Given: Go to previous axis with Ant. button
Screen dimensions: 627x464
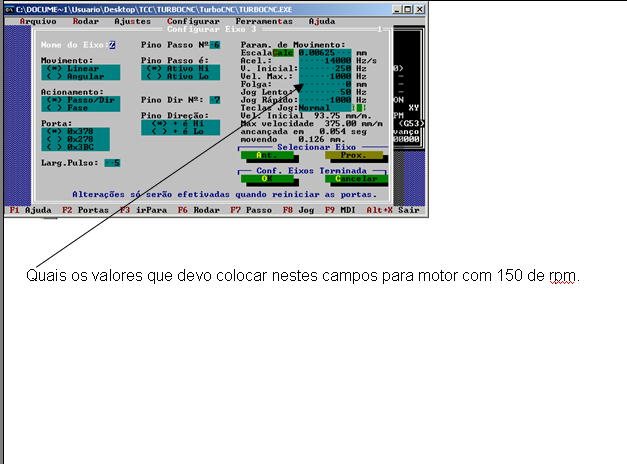Looking at the screenshot, I should (x=267, y=155).
